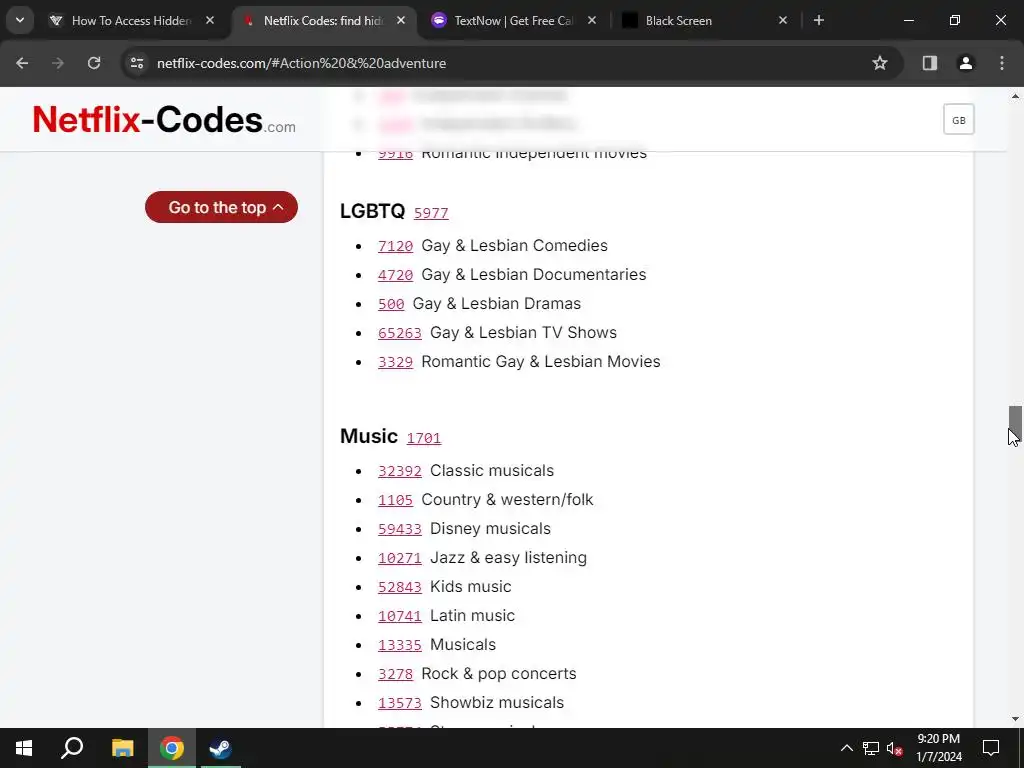Open the GB region selector
Image resolution: width=1024 pixels, height=768 pixels.
958,120
